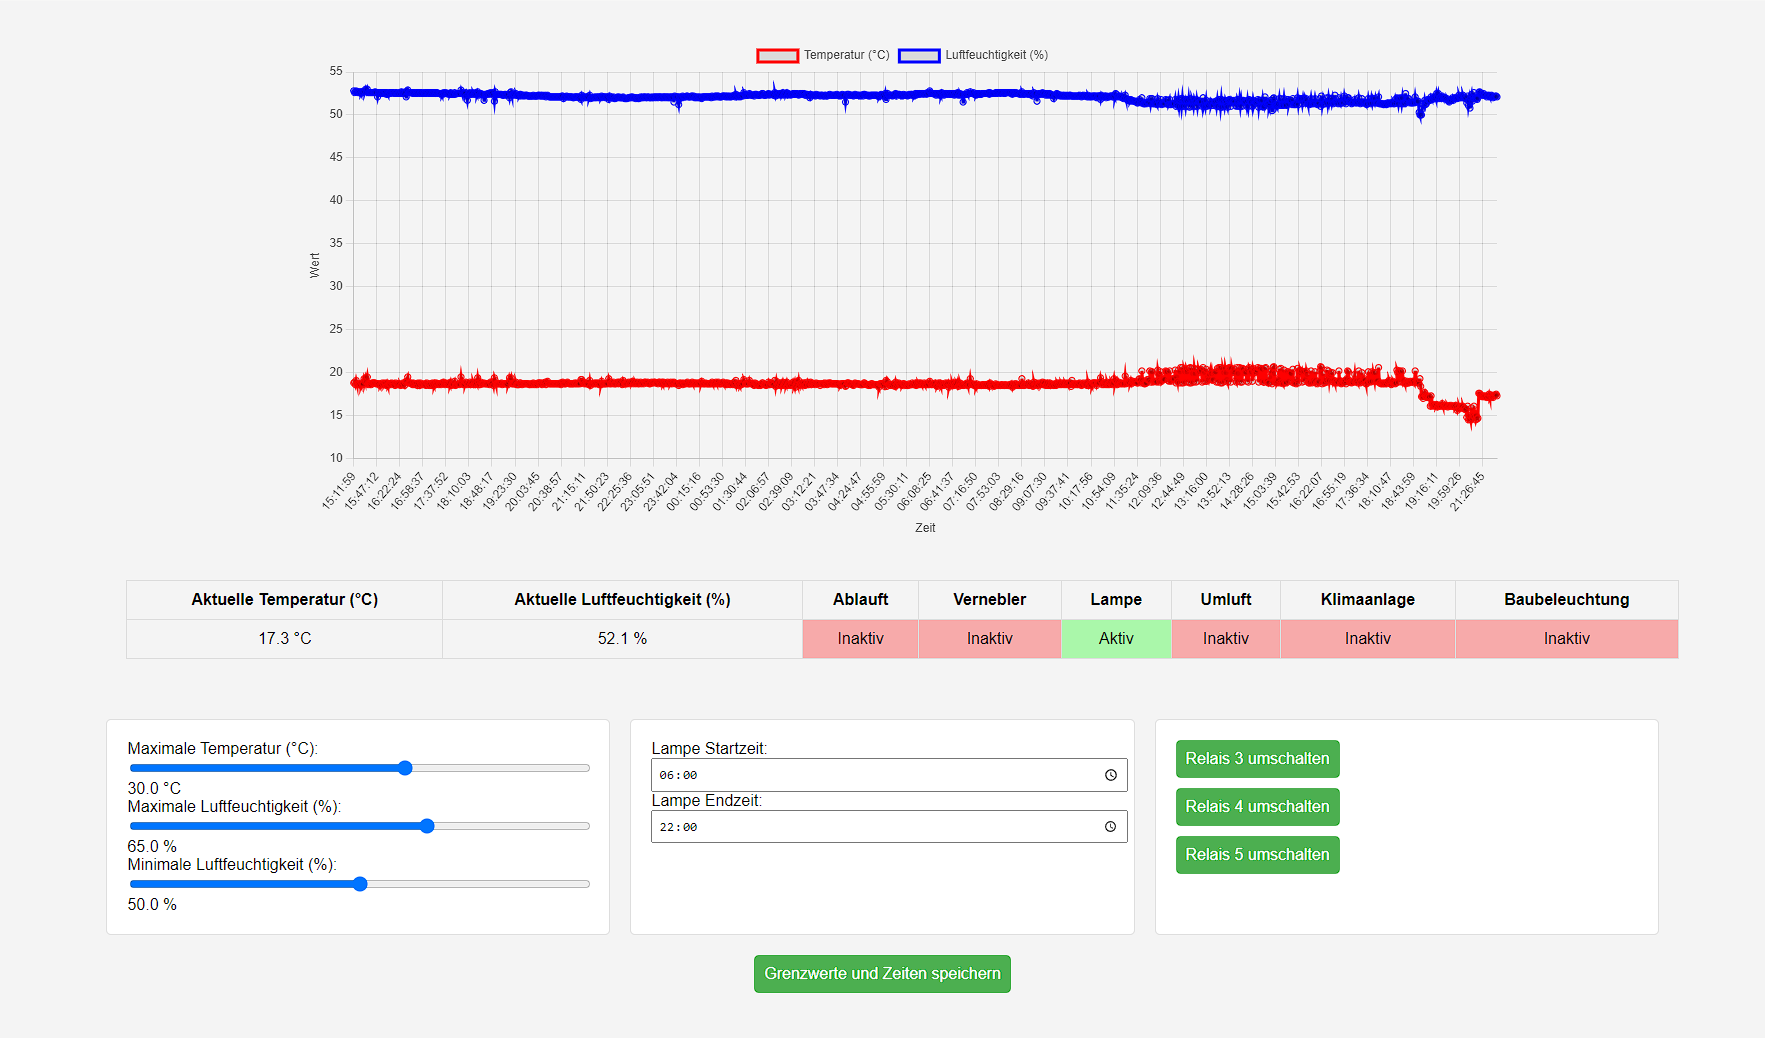The image size is (1765, 1038).
Task: Click the Umluft Inaktiv status cell
Action: (1225, 639)
